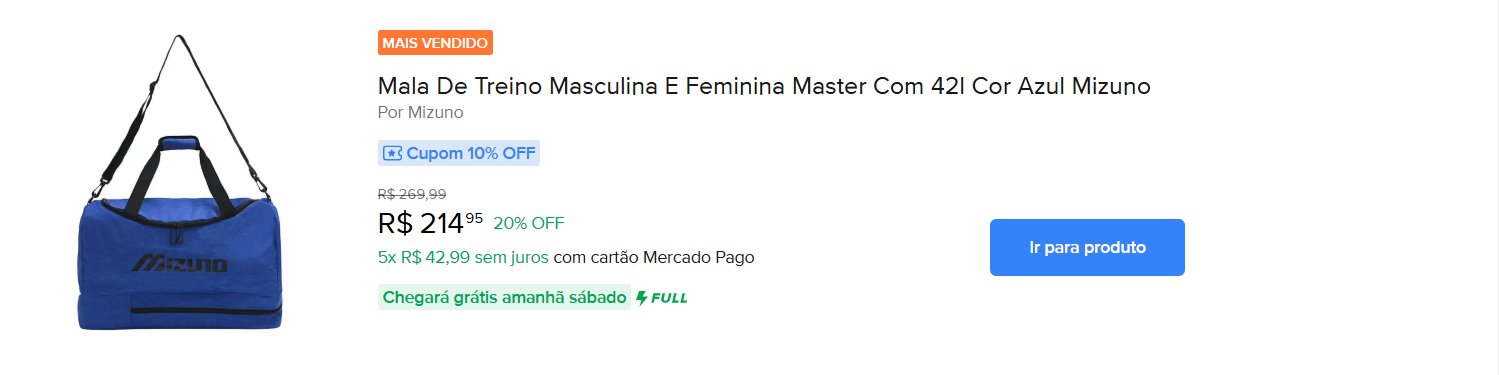Click the com cartão Mercado Pago text
The width and height of the screenshot is (1499, 375).
click(x=654, y=257)
